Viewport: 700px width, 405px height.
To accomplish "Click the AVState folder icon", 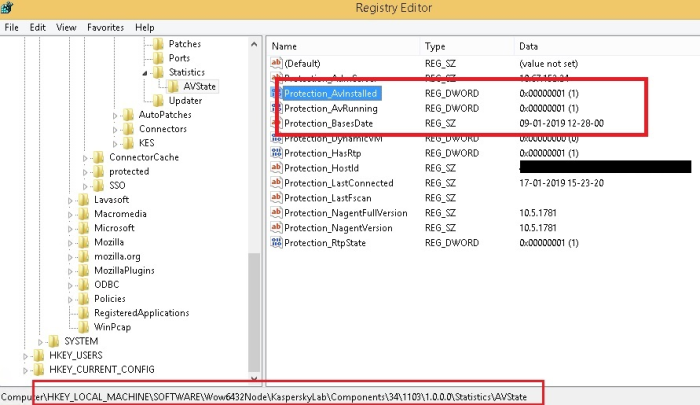I will pos(175,86).
